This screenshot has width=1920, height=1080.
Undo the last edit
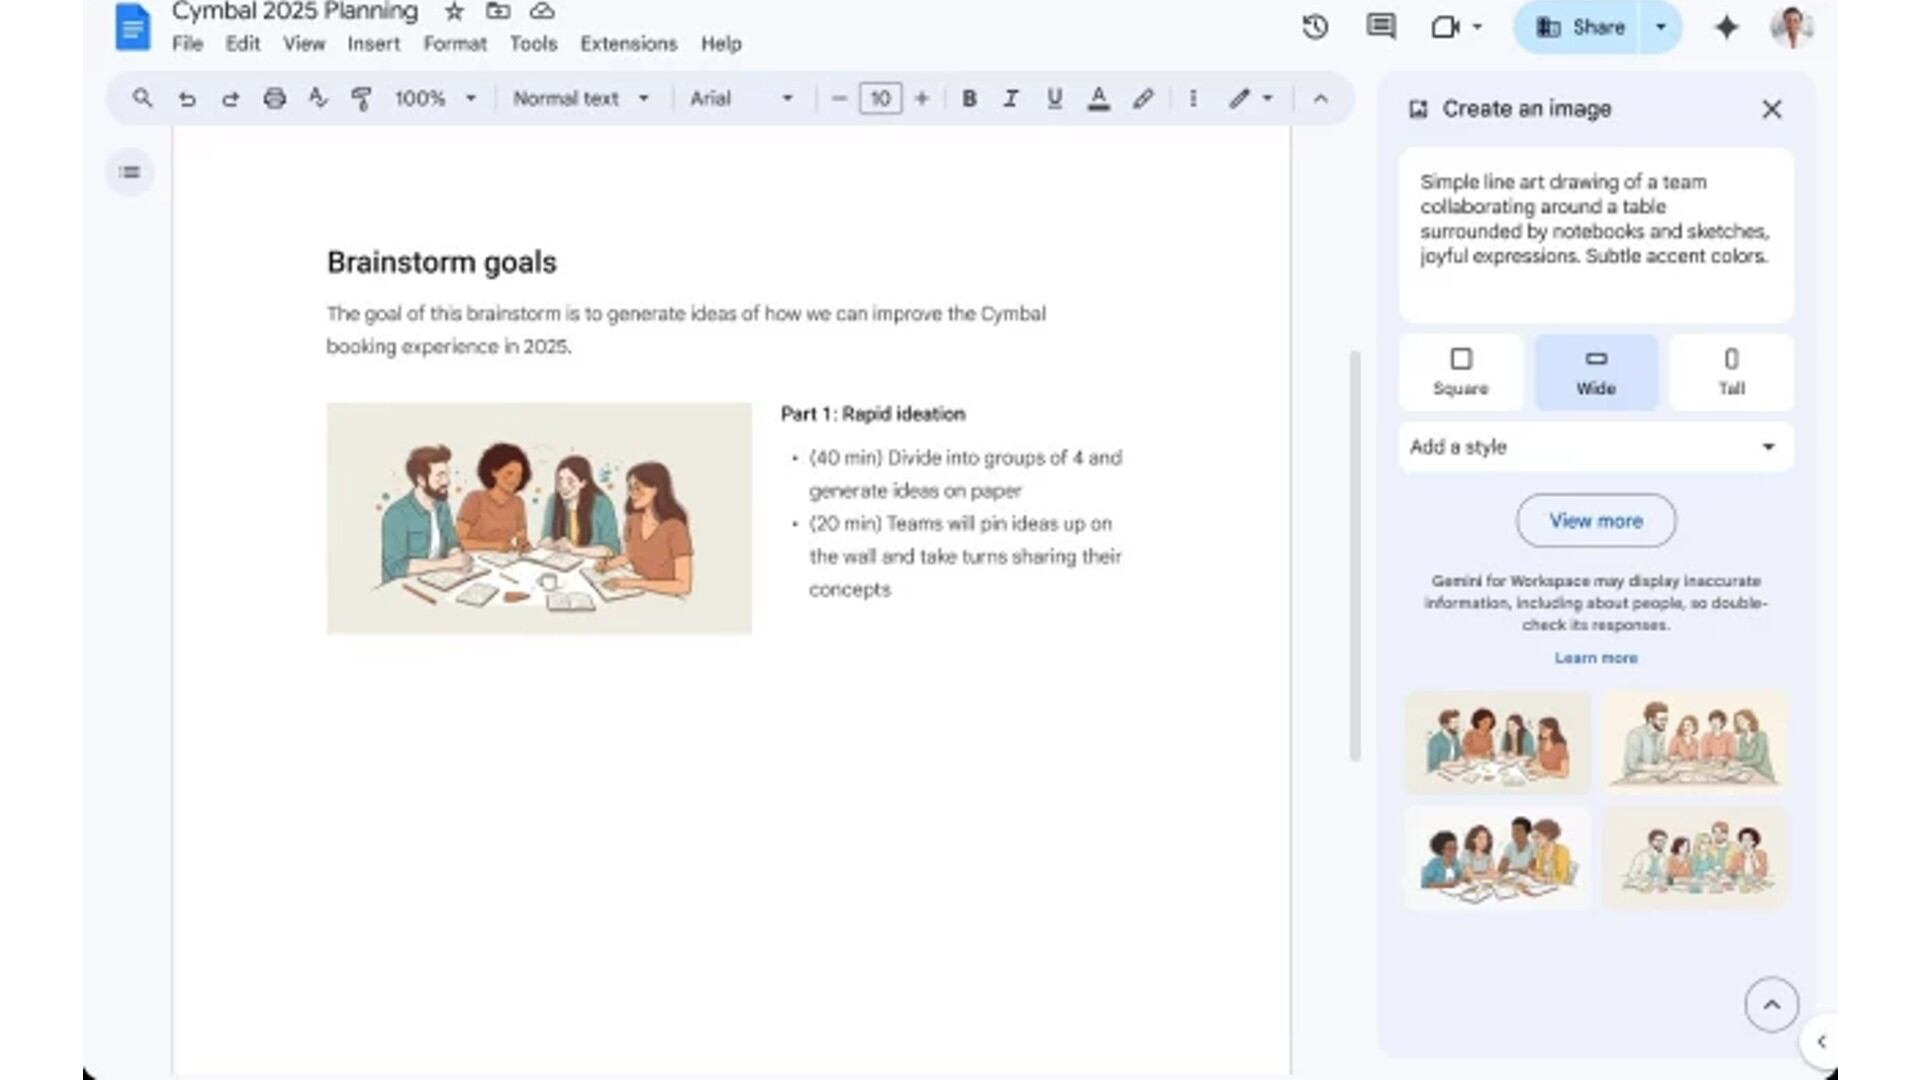(187, 98)
